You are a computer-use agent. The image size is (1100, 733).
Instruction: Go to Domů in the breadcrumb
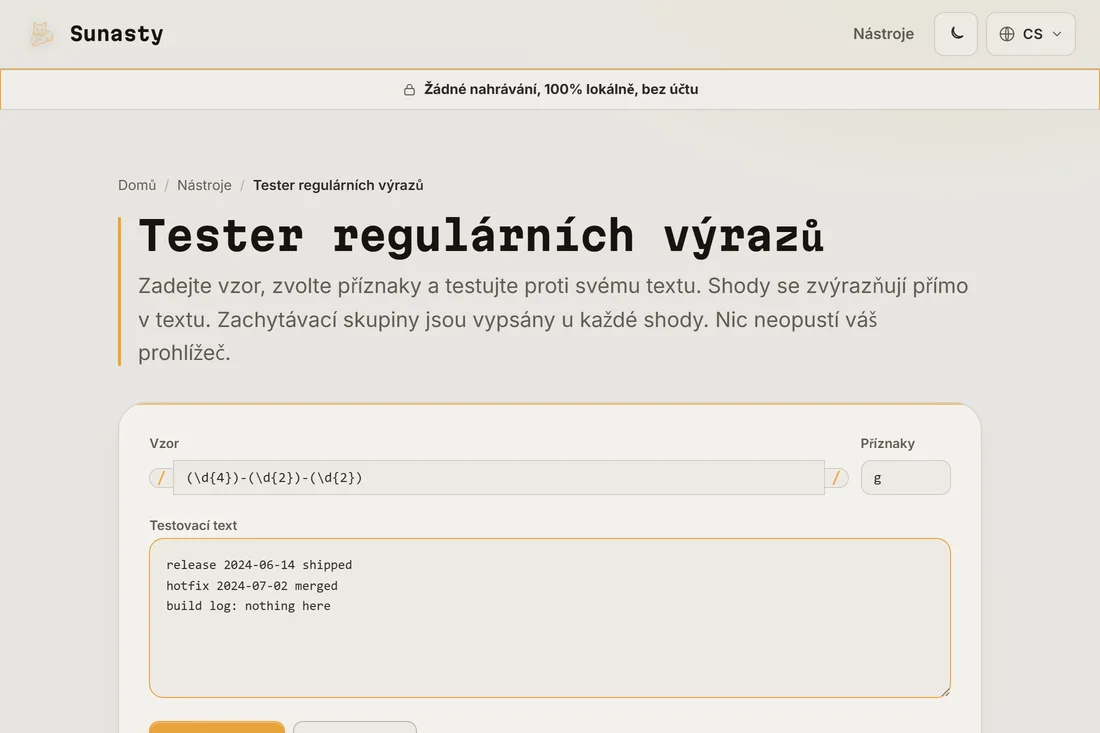pos(137,185)
